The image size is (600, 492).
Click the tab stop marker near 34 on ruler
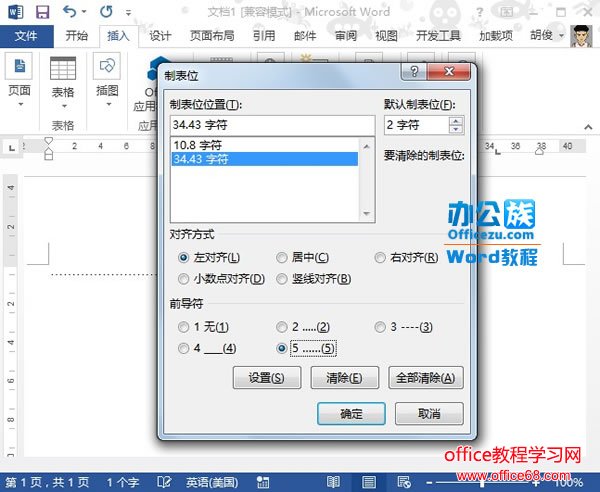click(x=497, y=152)
